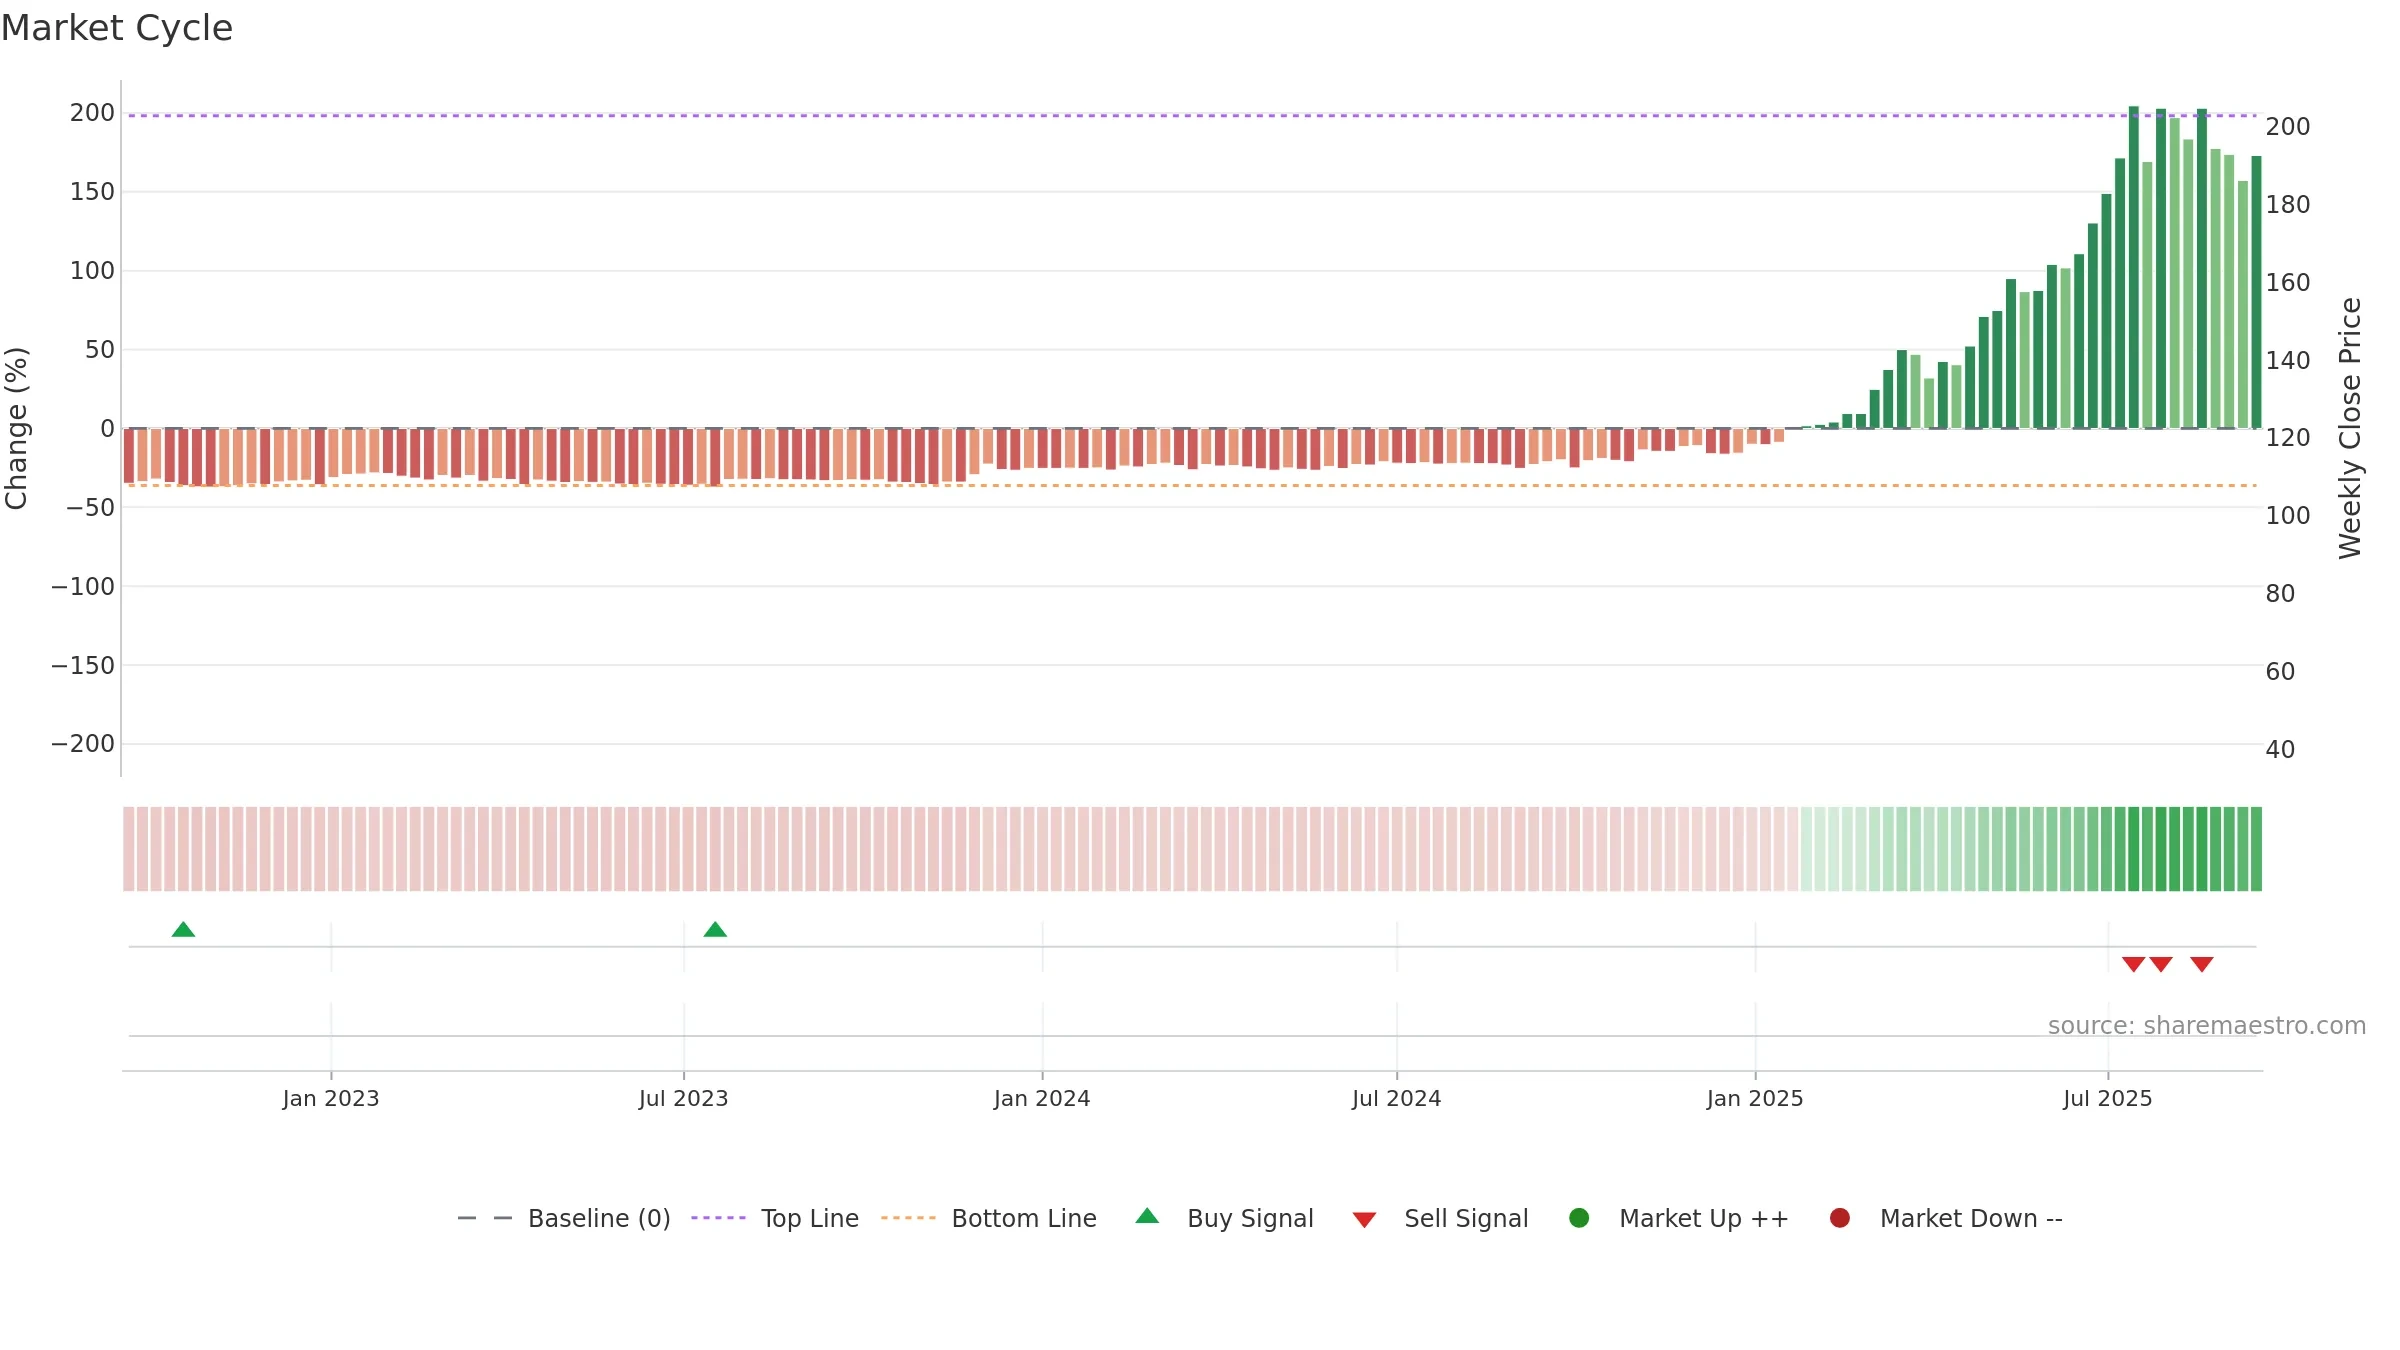This screenshot has width=2400, height=1350.
Task: Click the −200 tick on Change axis
Action: click(83, 743)
